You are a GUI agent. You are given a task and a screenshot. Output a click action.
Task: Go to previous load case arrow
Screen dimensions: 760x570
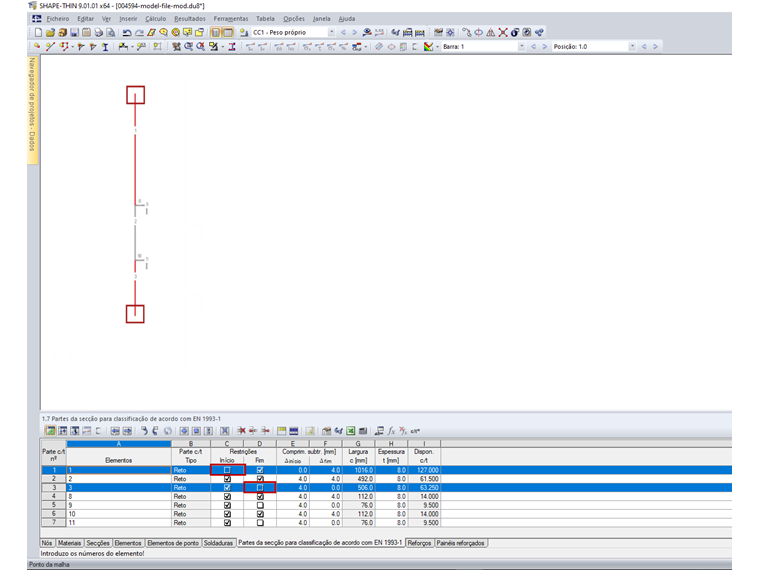coord(343,32)
